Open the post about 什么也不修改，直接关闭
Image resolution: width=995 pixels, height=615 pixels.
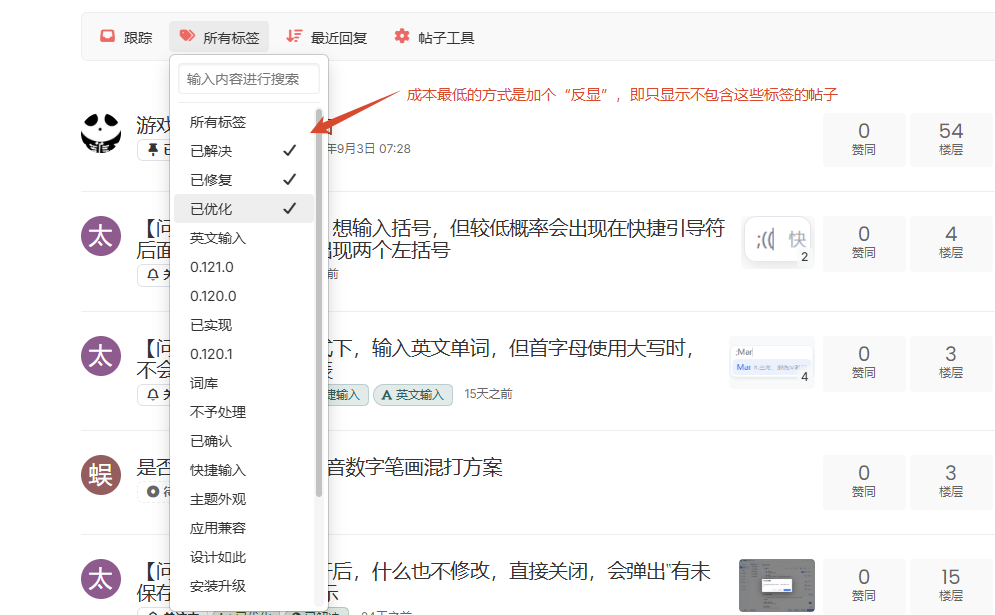coord(520,571)
